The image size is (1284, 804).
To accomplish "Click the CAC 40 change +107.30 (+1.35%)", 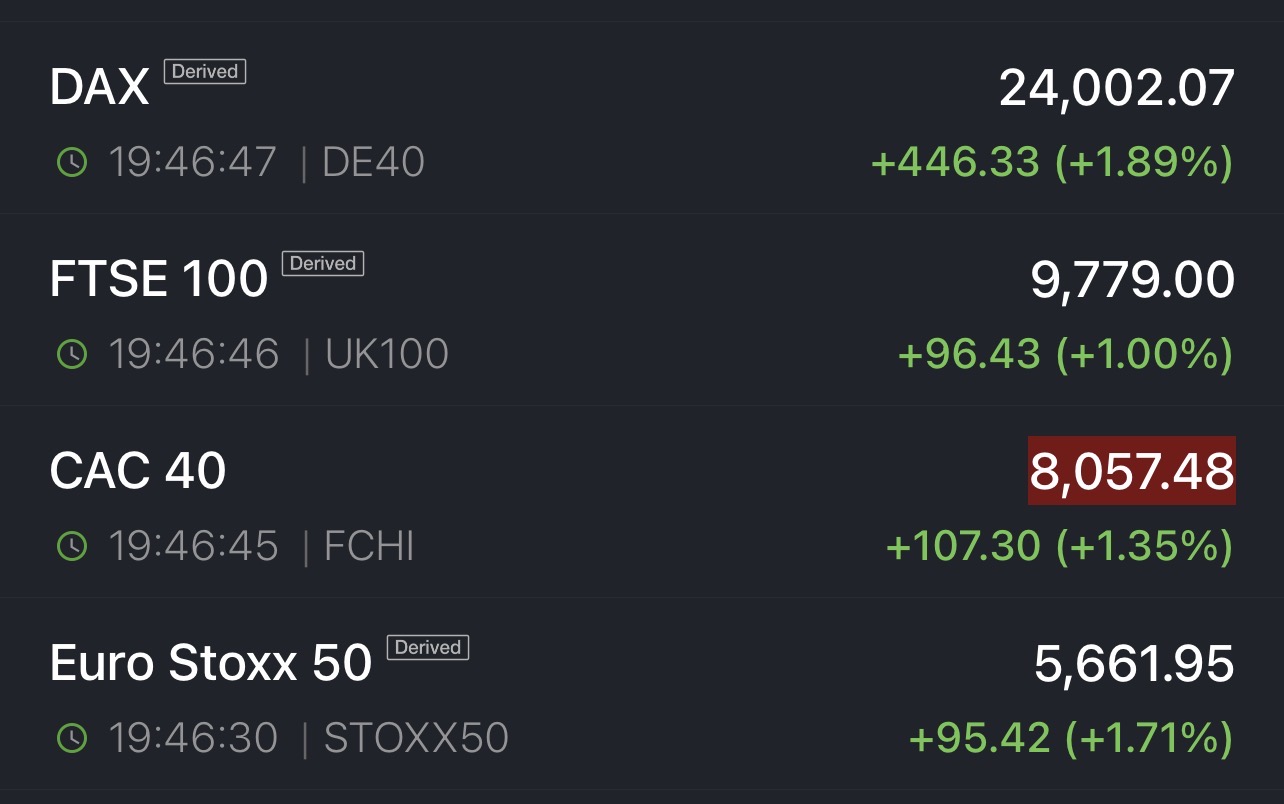I will (x=1059, y=546).
